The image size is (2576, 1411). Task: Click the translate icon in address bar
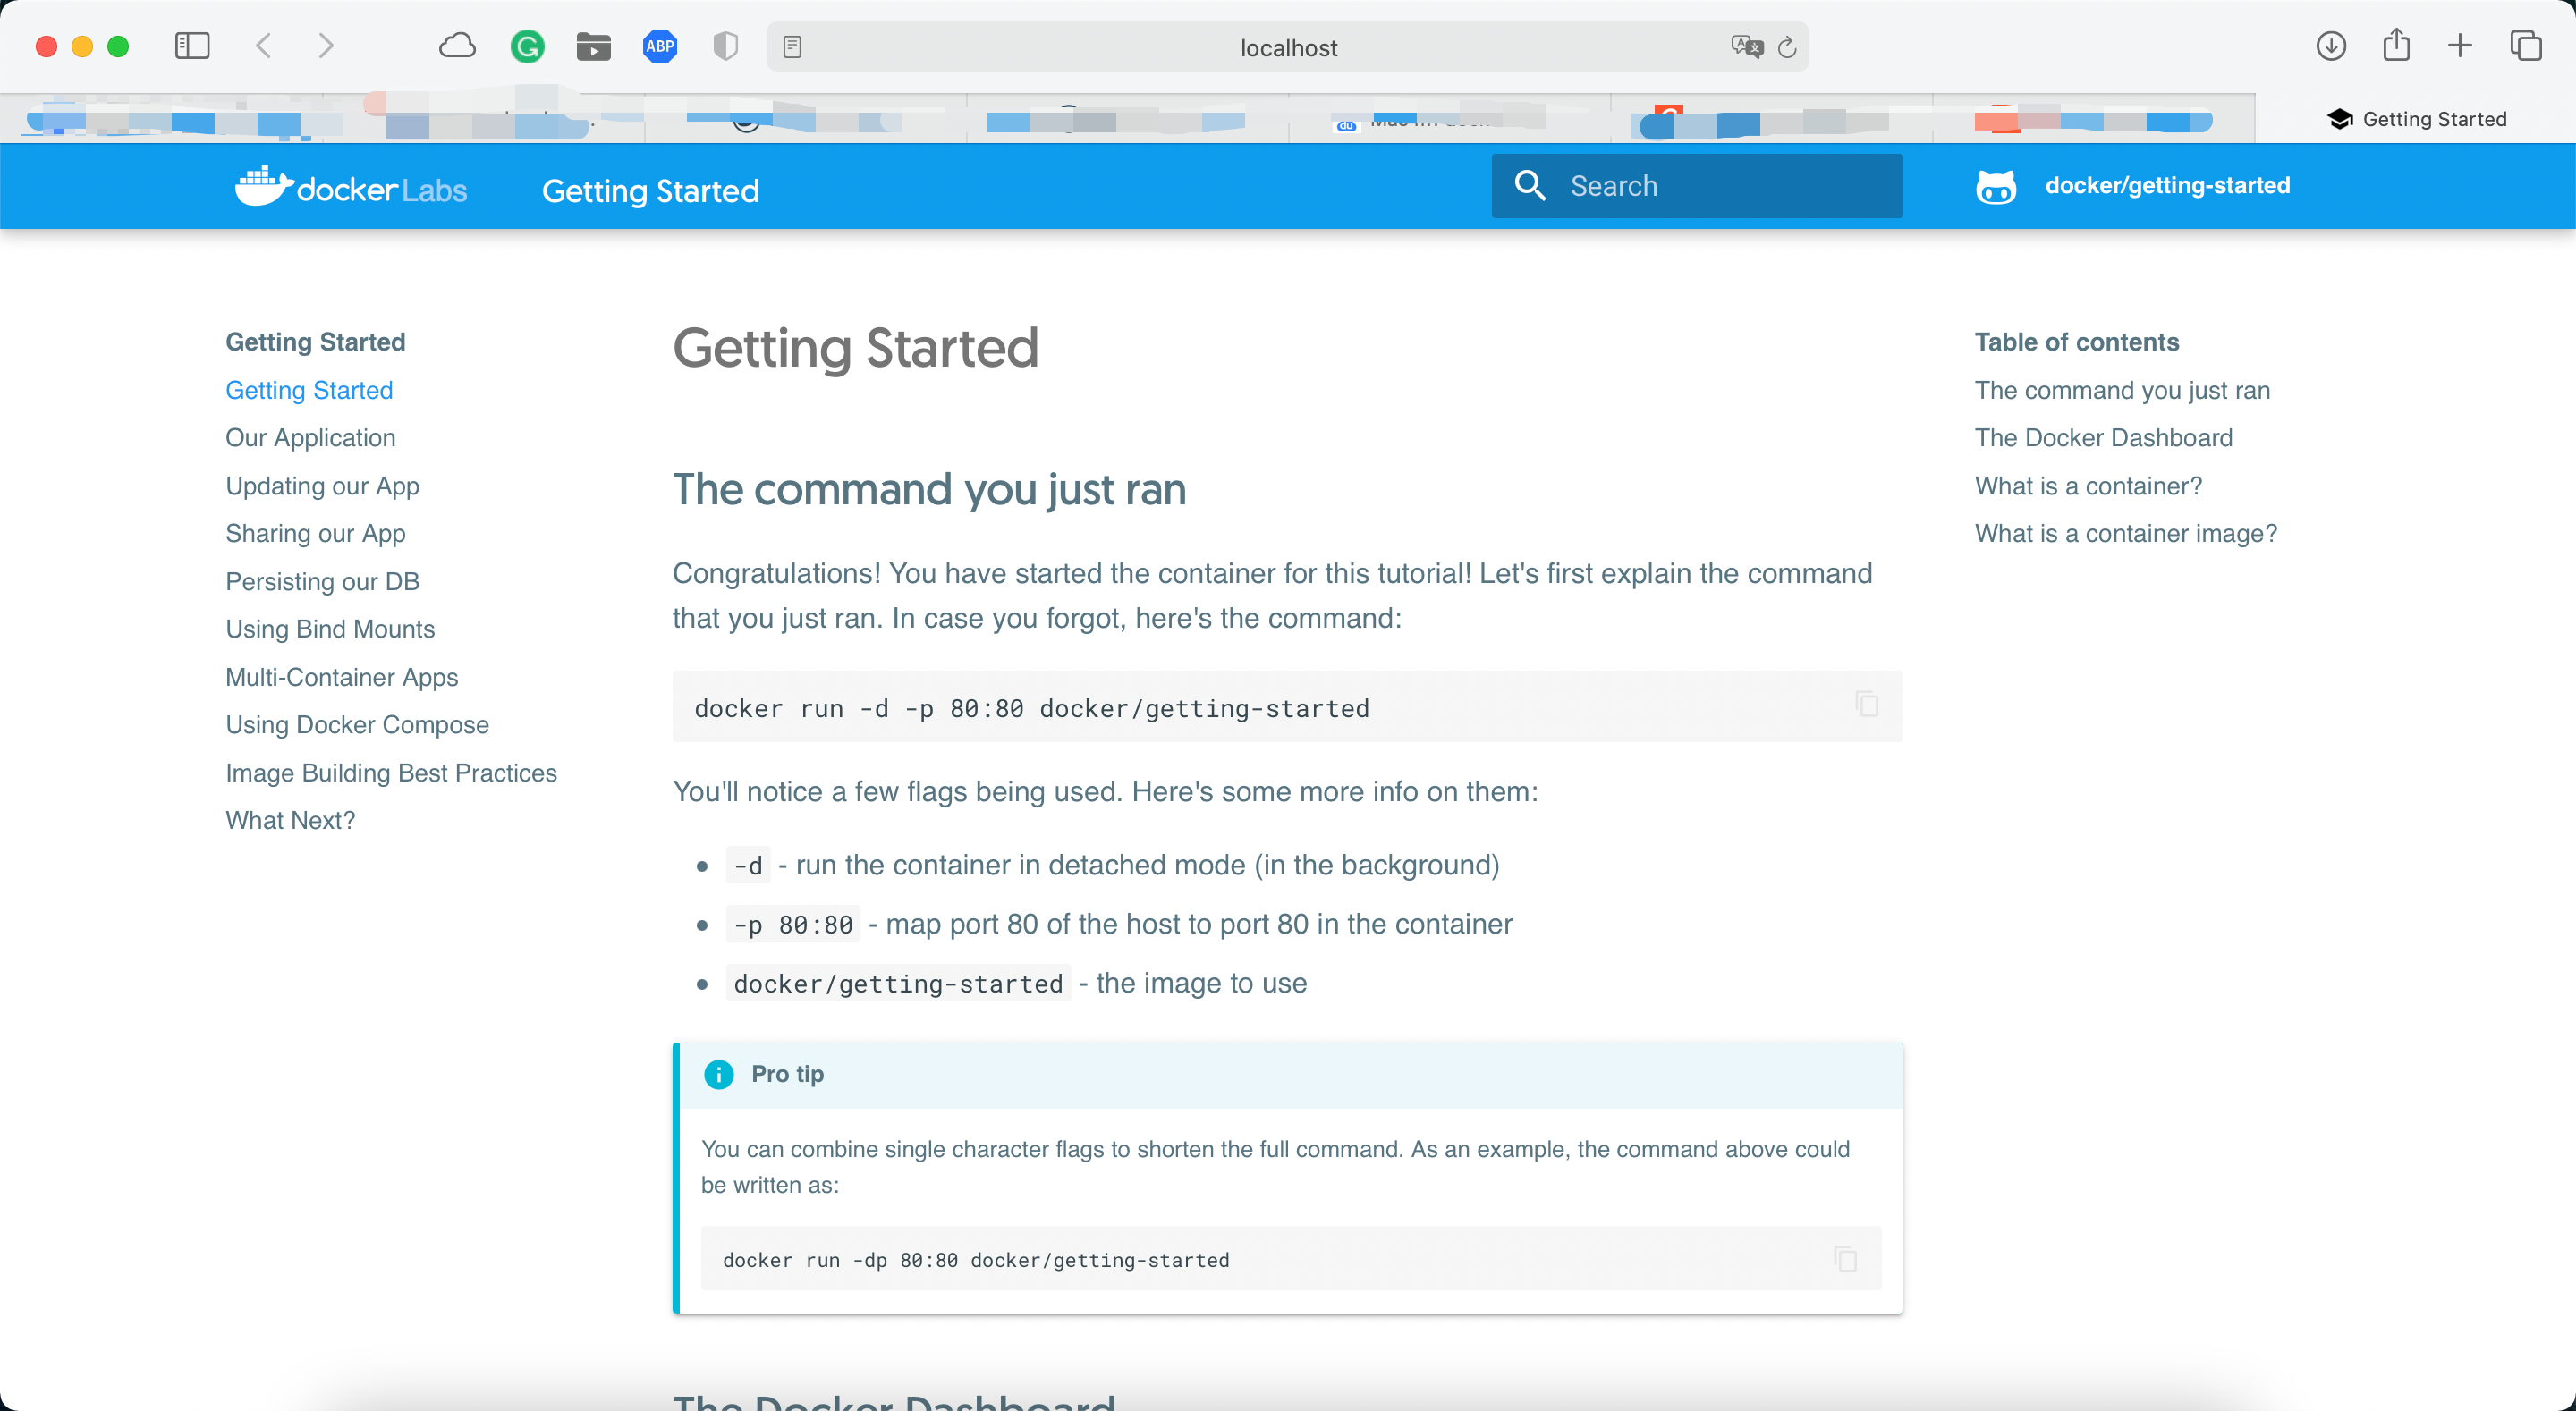pyautogui.click(x=1746, y=47)
